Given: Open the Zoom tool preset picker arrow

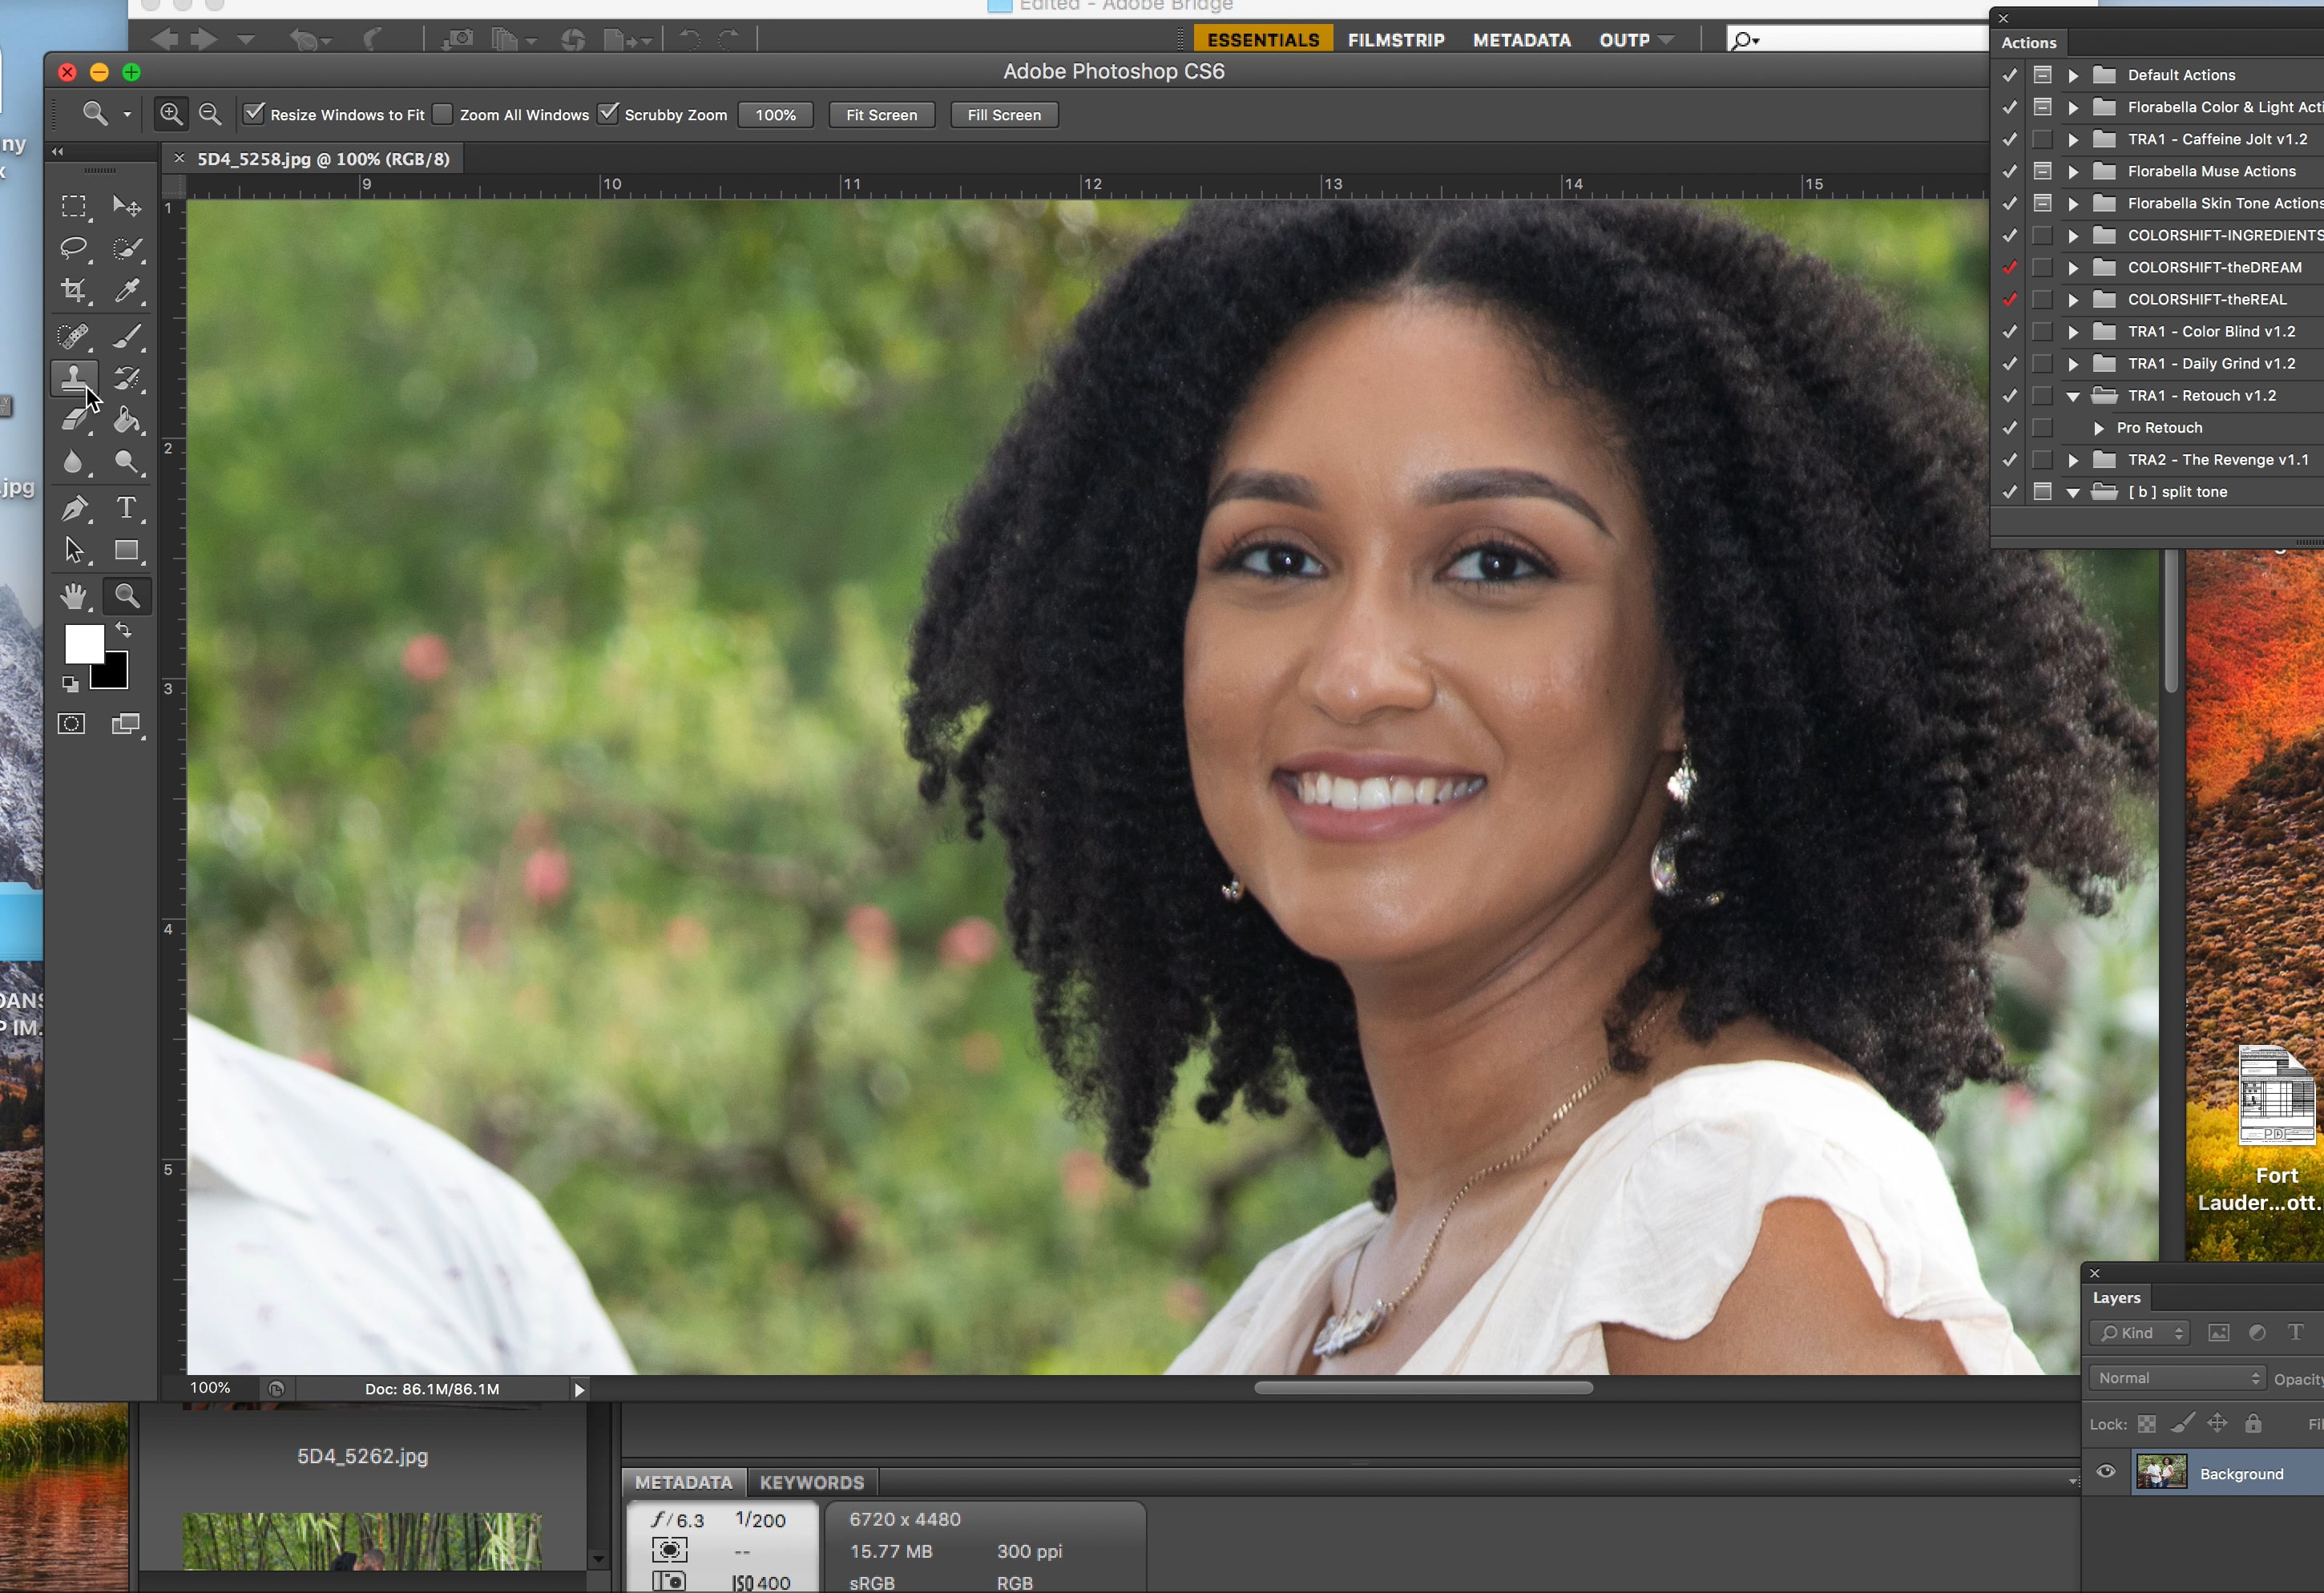Looking at the screenshot, I should click(127, 115).
